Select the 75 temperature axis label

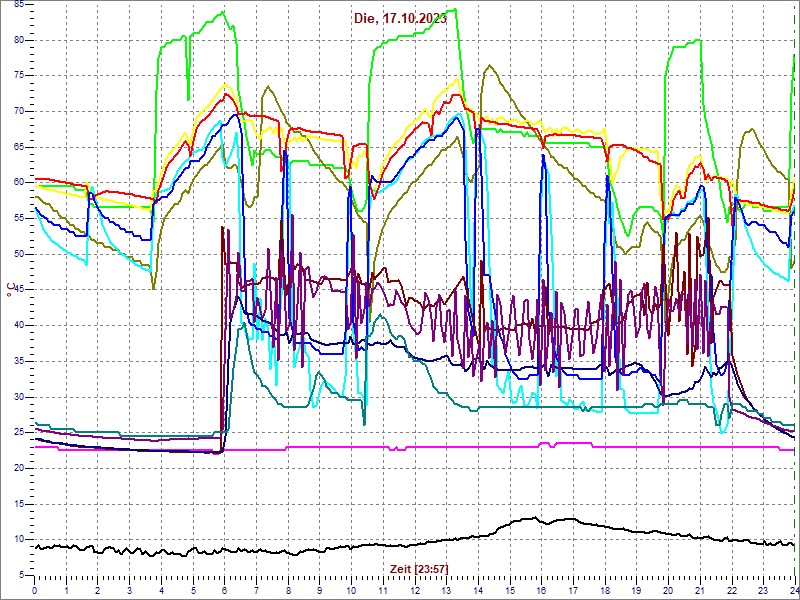tap(19, 76)
